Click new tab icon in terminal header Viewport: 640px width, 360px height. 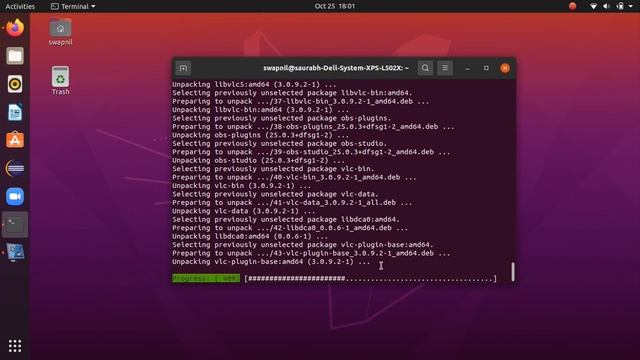point(183,68)
